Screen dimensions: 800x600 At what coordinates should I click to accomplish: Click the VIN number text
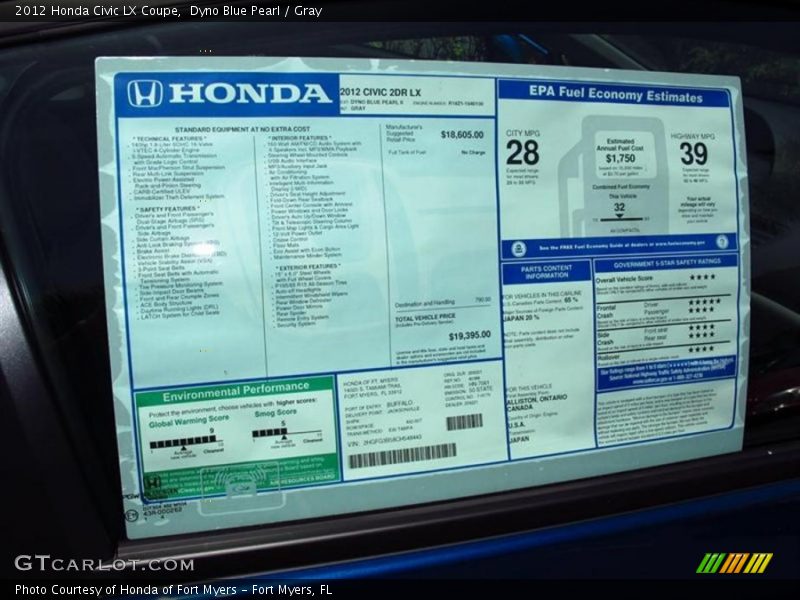[385, 440]
